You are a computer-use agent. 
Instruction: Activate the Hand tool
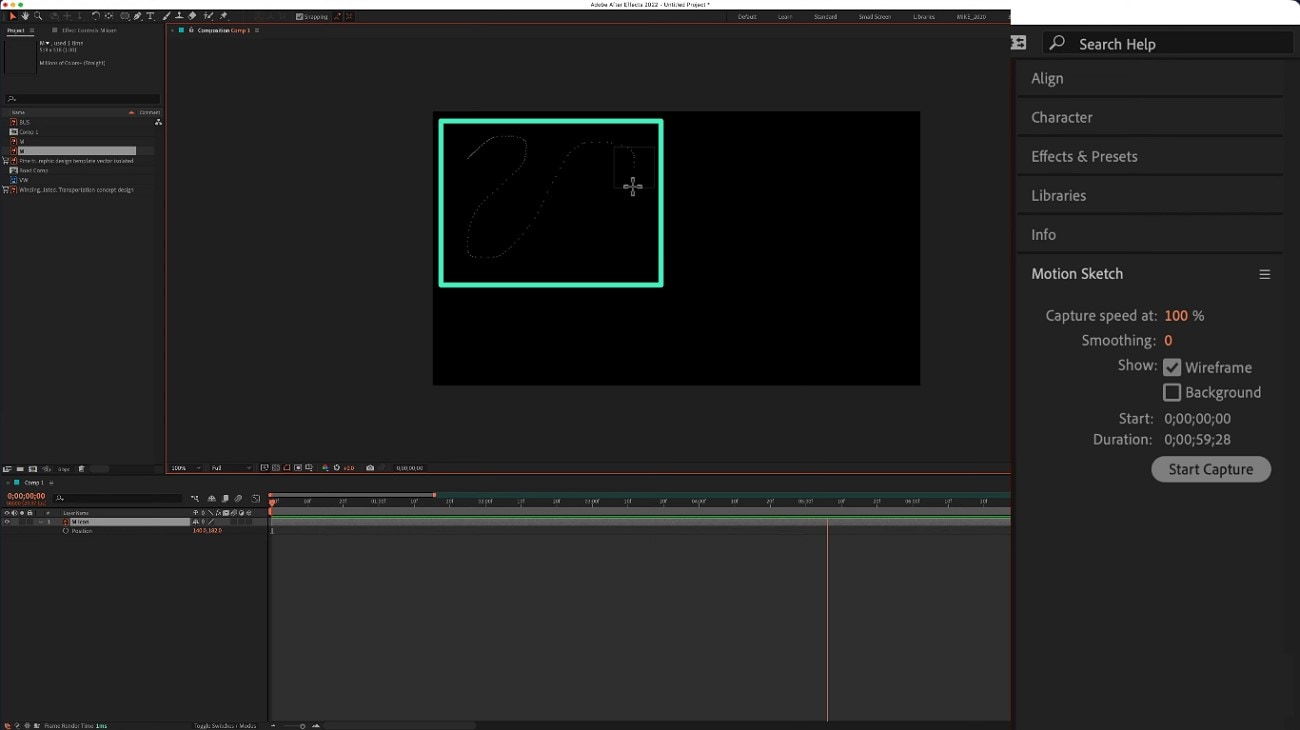pos(25,16)
